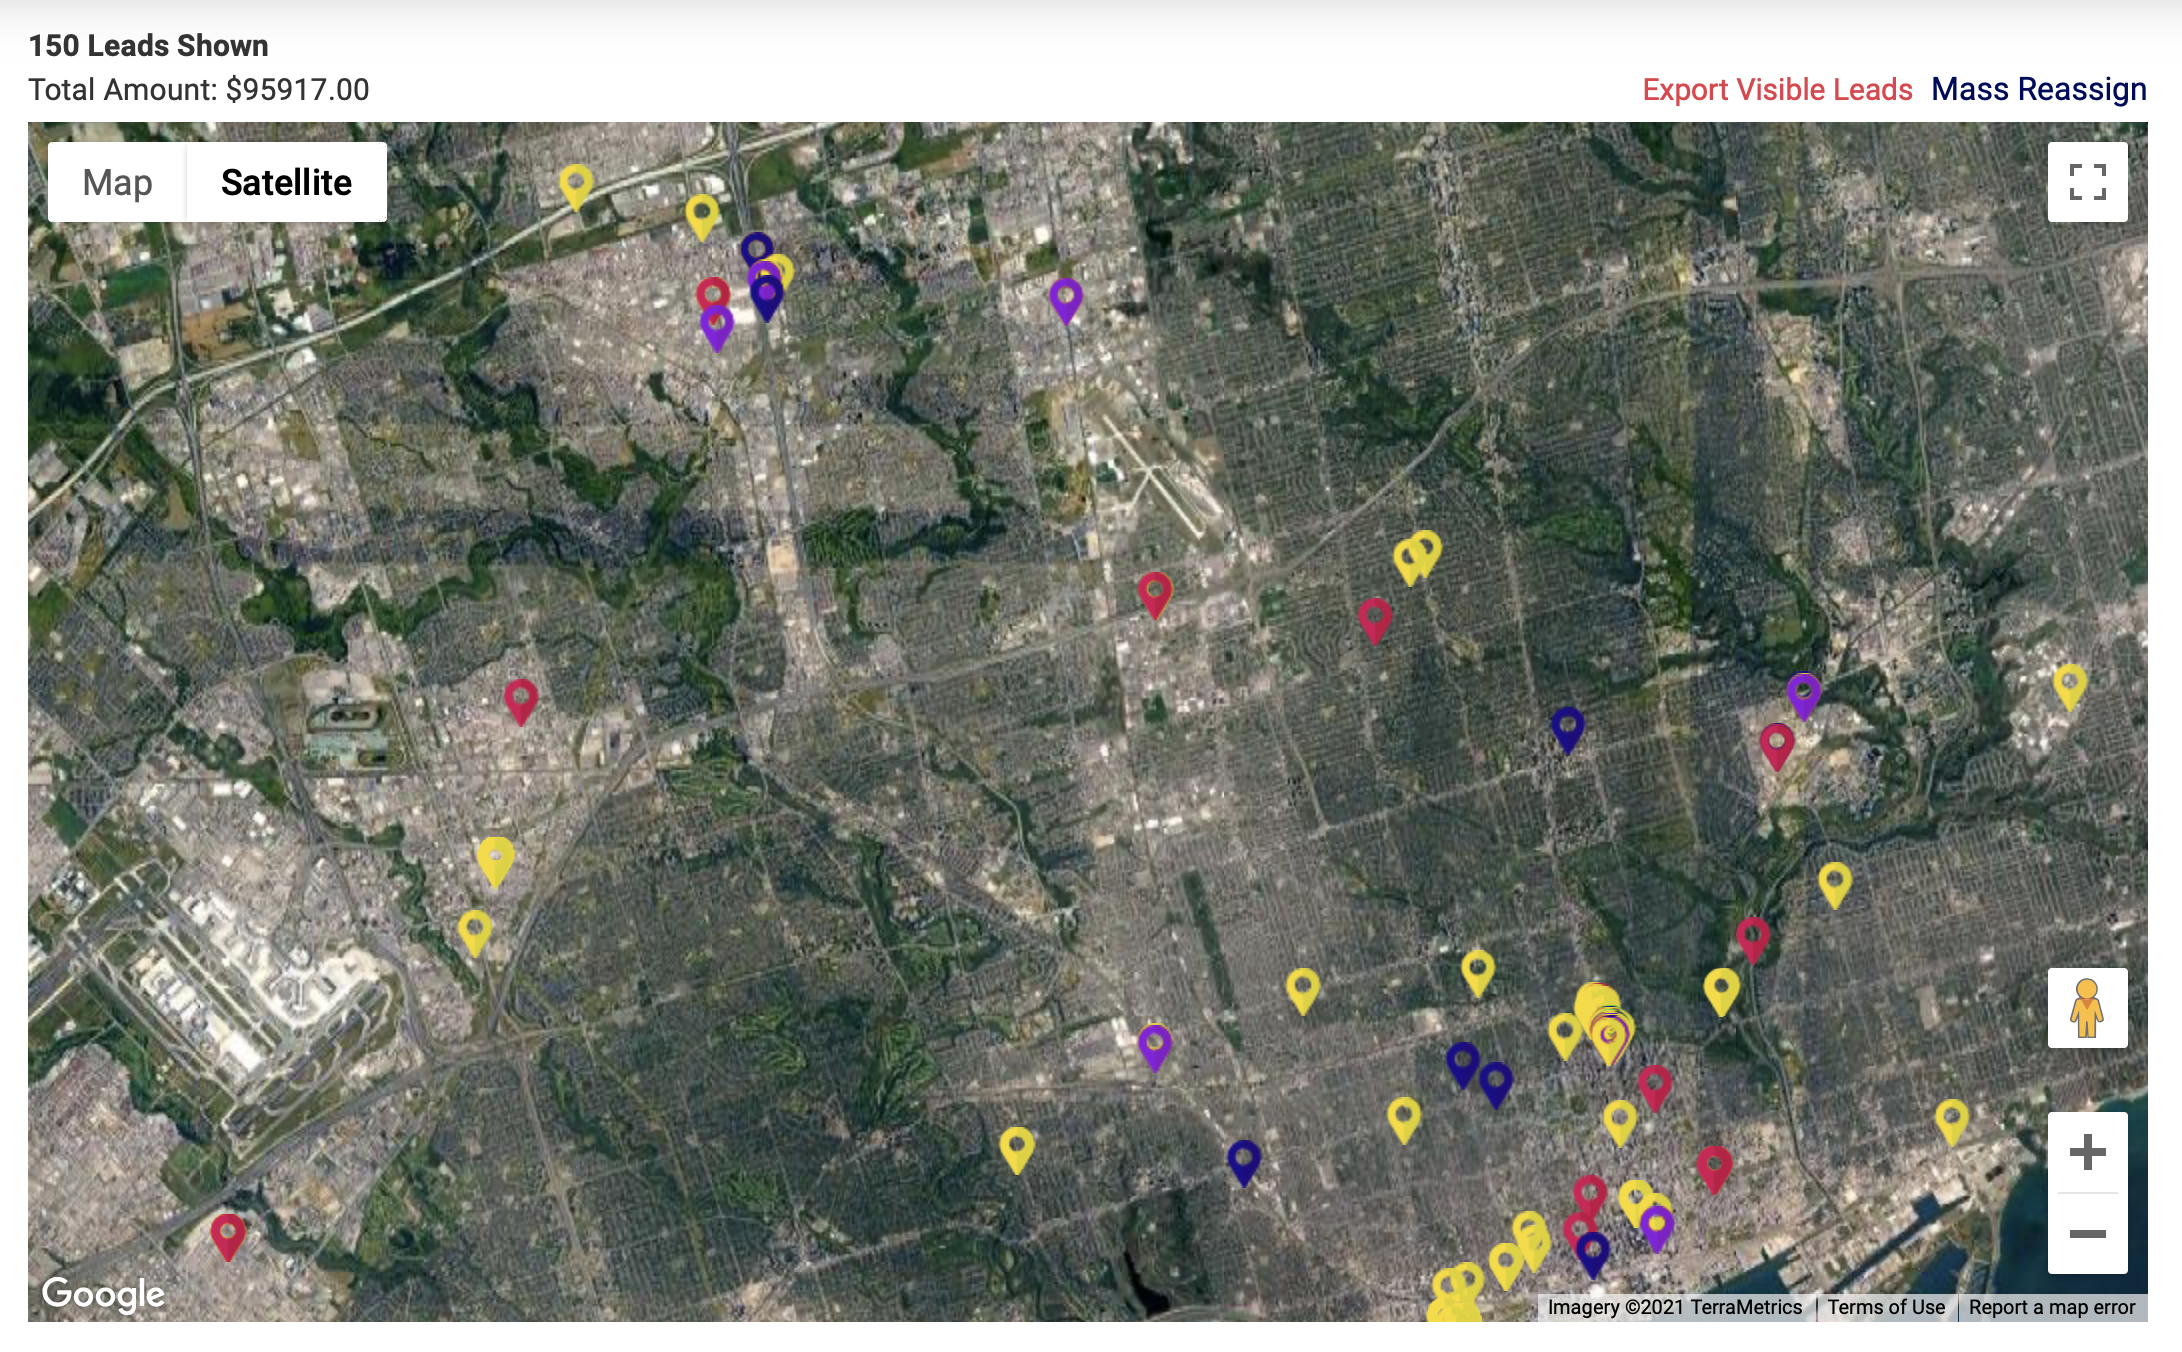Click the 150 Leads Shown heading
This screenshot has width=2182, height=1352.
pos(148,45)
